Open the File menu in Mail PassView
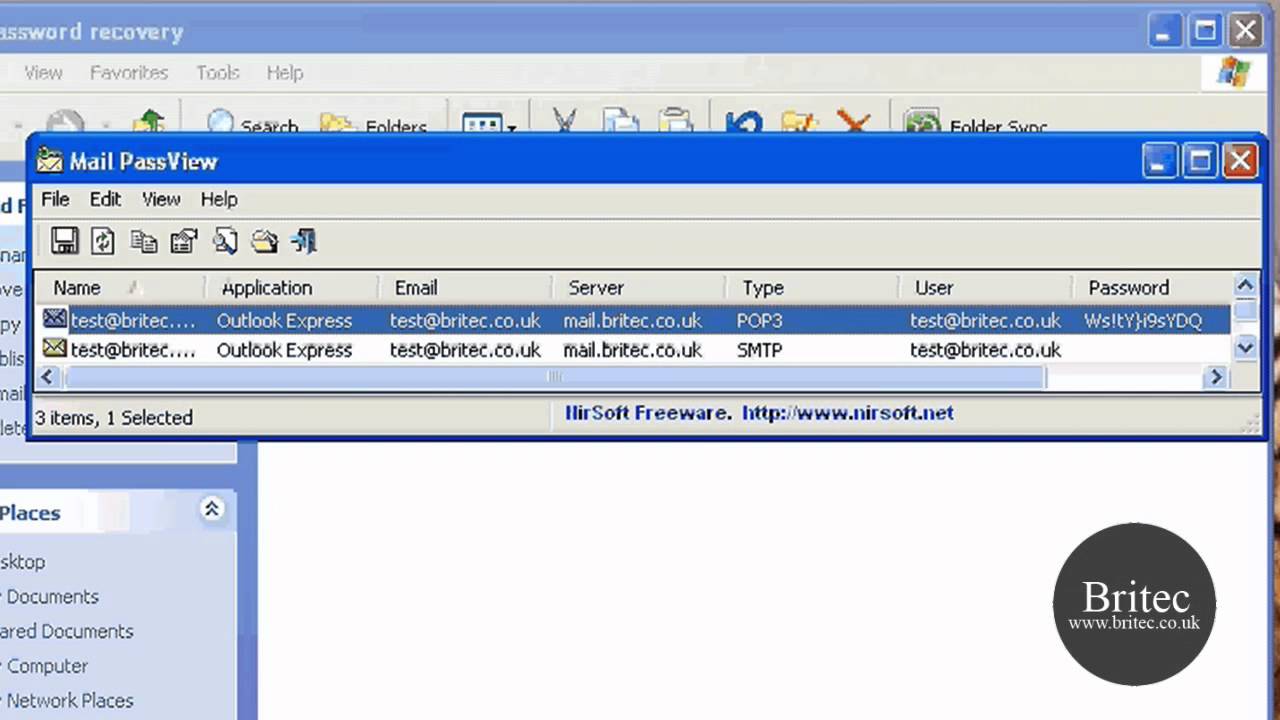Viewport: 1280px width, 720px height. 55,199
